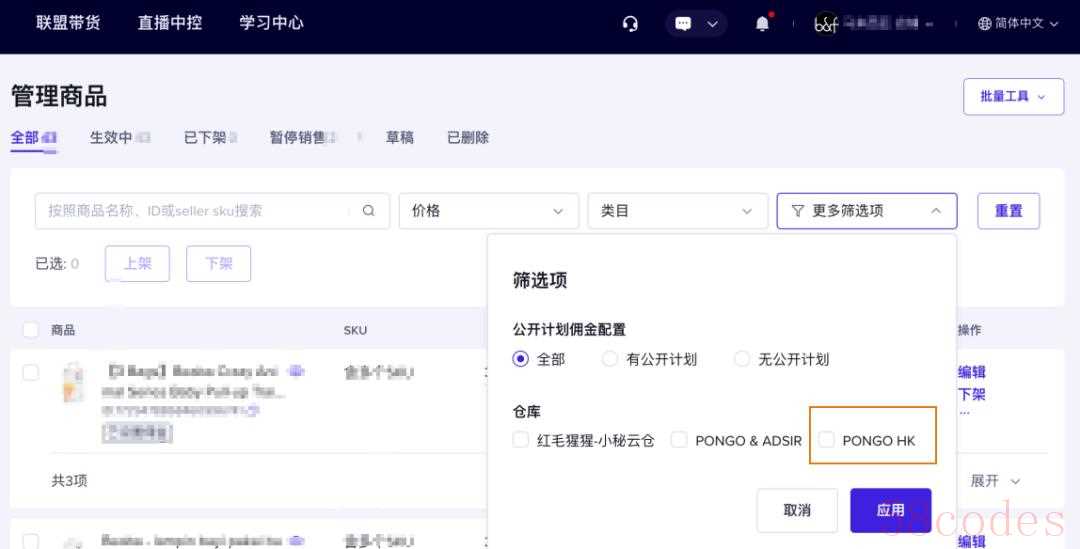
Task: Click the 商品 column header
Action: 63,331
